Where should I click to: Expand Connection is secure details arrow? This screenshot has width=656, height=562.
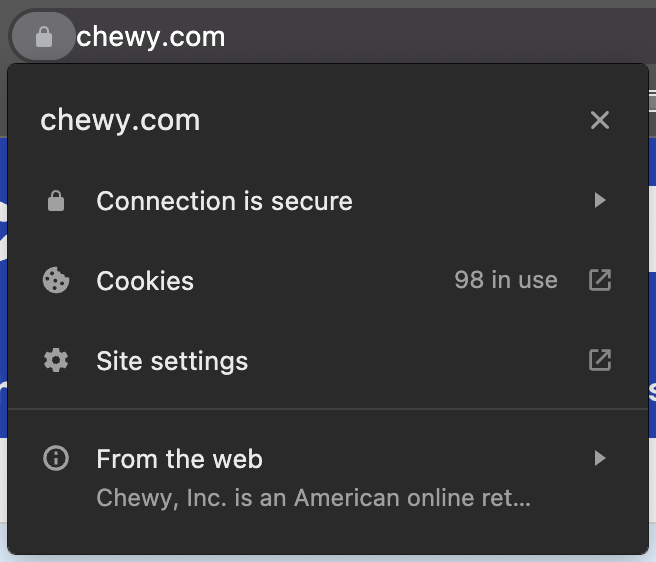600,200
